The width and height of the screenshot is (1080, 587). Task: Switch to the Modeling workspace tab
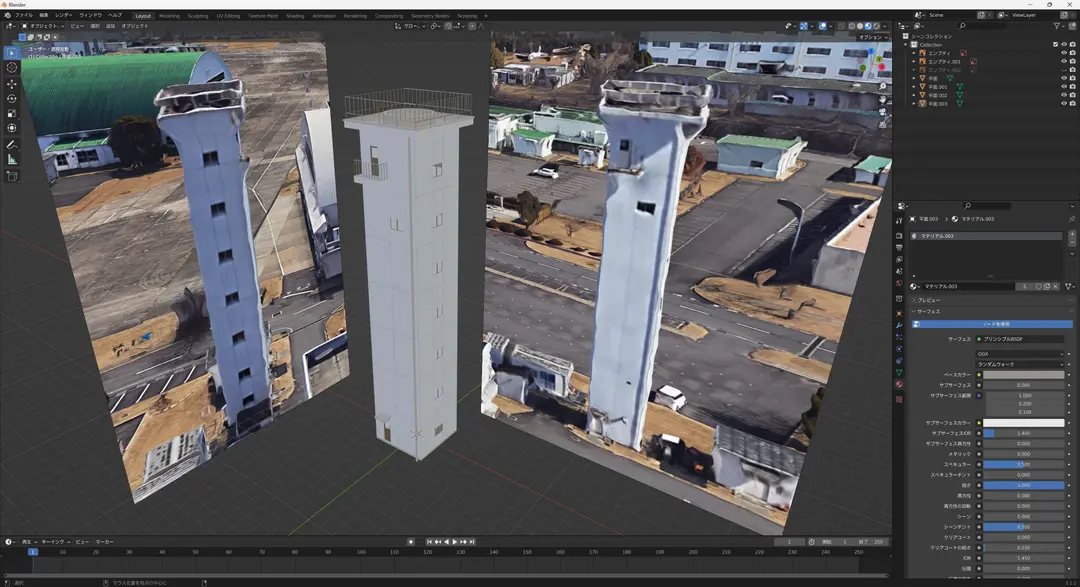169,16
